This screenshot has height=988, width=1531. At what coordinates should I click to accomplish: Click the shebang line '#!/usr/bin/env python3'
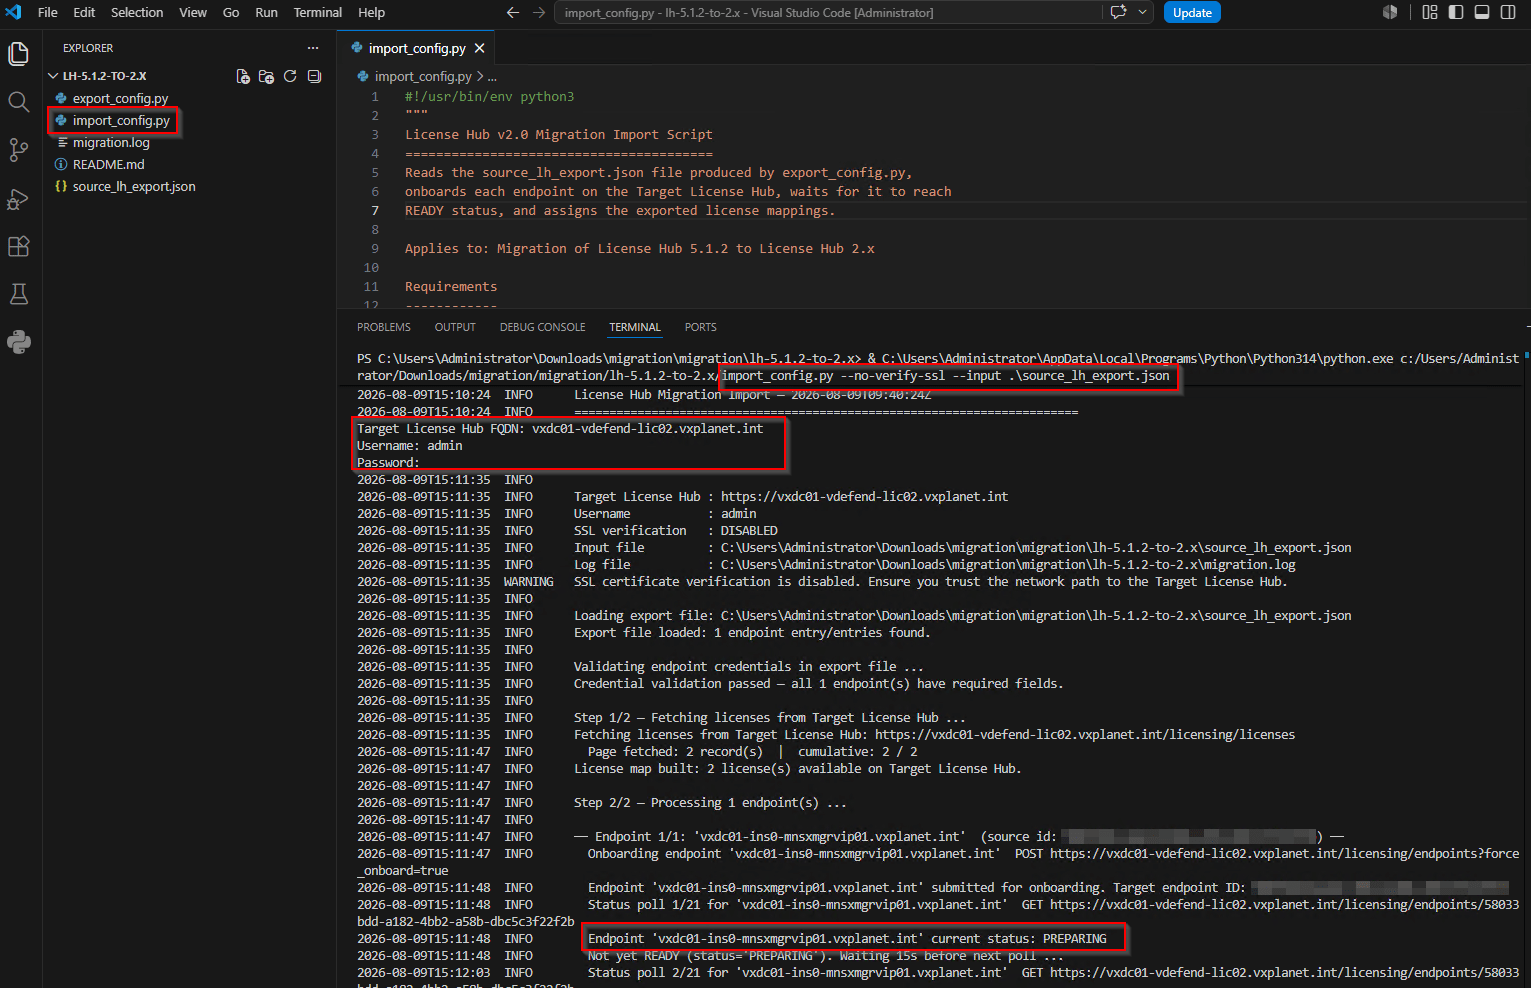point(489,97)
